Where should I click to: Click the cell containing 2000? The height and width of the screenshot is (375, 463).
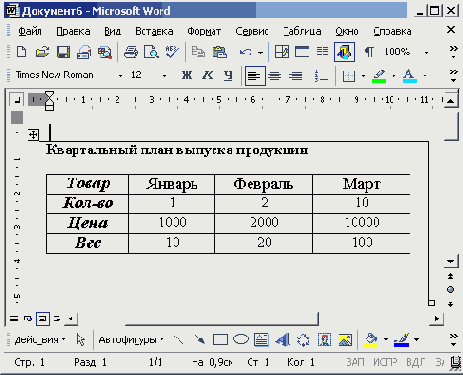click(x=264, y=223)
